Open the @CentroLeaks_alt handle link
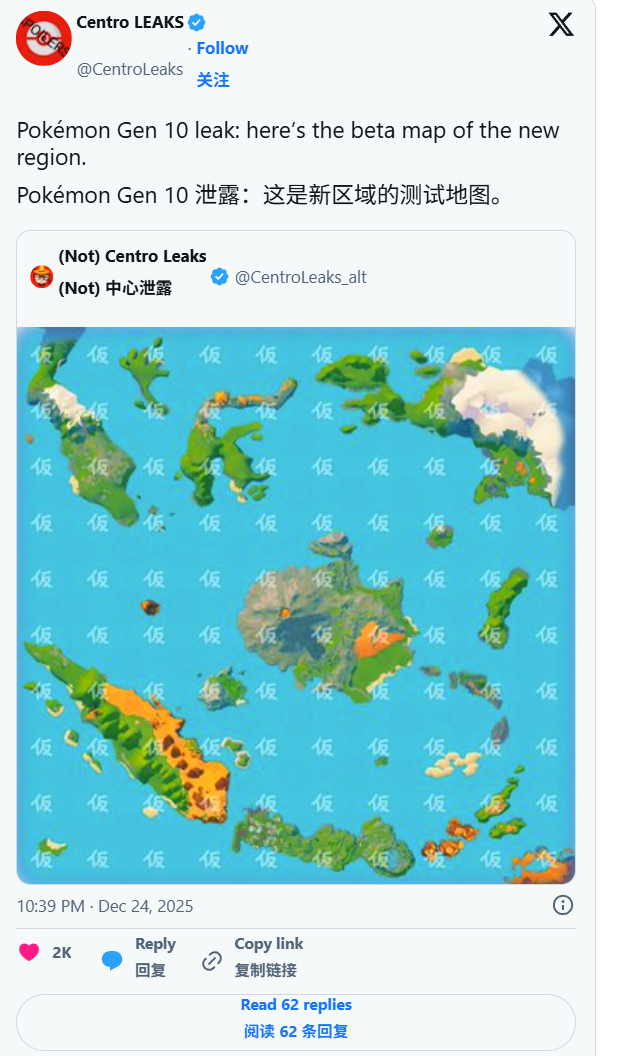This screenshot has width=619, height=1056. tap(300, 277)
